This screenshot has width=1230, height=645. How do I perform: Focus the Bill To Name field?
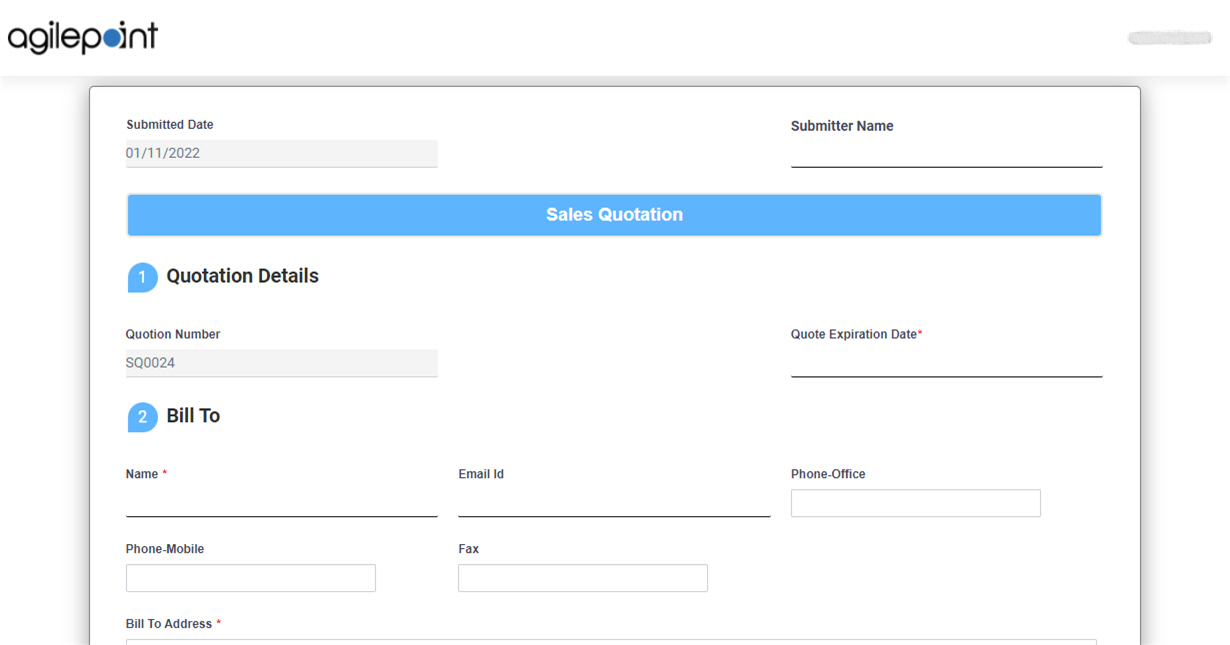point(282,503)
